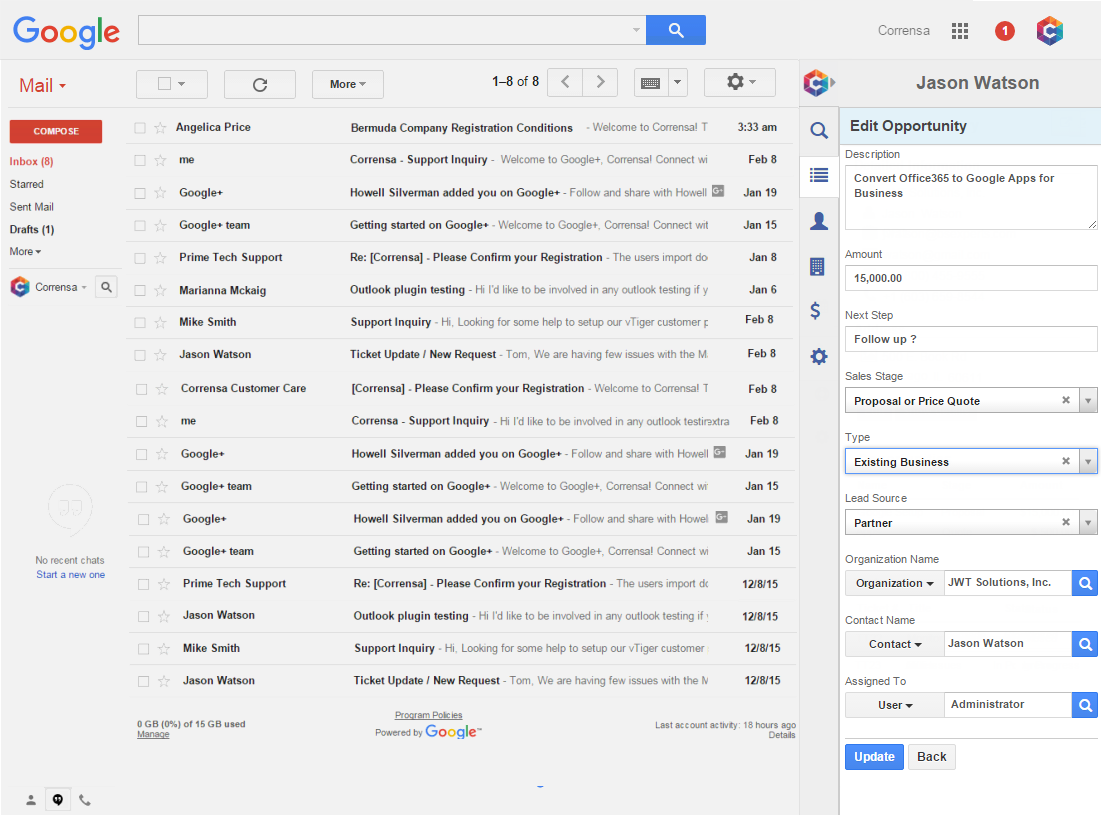
Task: Select the Angelica Price email checkbox
Action: click(x=140, y=128)
